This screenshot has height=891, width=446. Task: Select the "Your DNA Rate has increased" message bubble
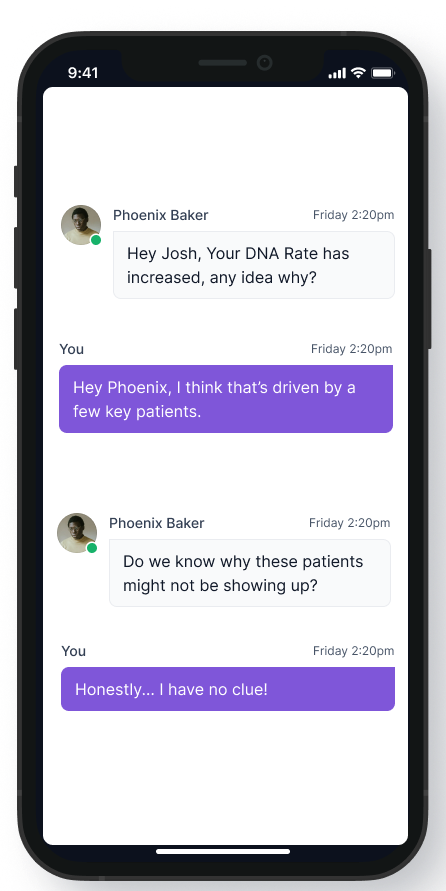(254, 265)
